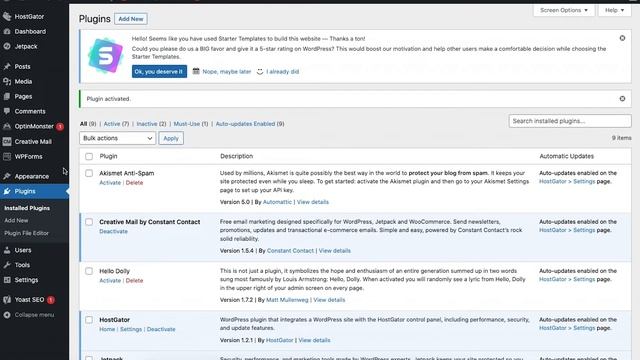Click the OptinMonster icon
640x360 pixels.
click(7, 126)
